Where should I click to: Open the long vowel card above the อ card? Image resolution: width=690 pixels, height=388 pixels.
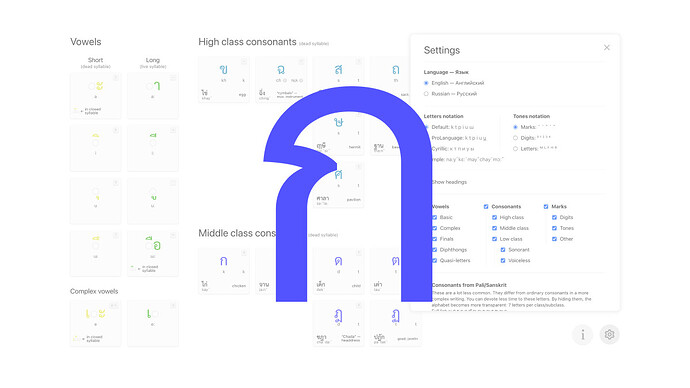click(x=153, y=201)
